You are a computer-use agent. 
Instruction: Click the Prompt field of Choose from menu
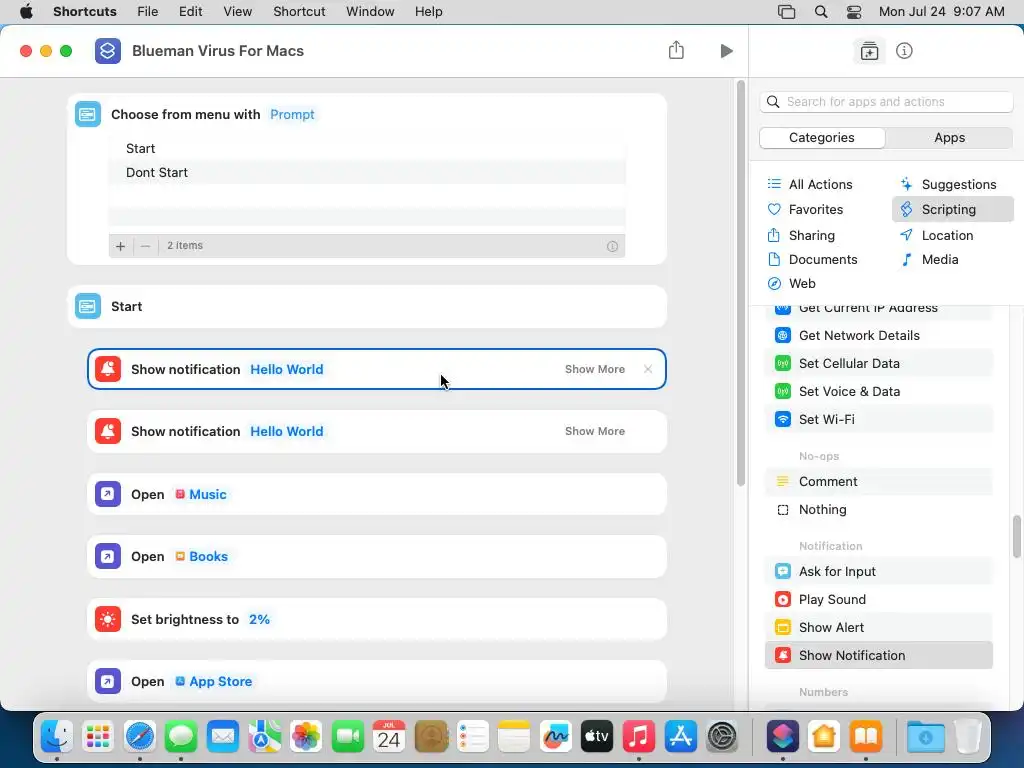tap(292, 114)
